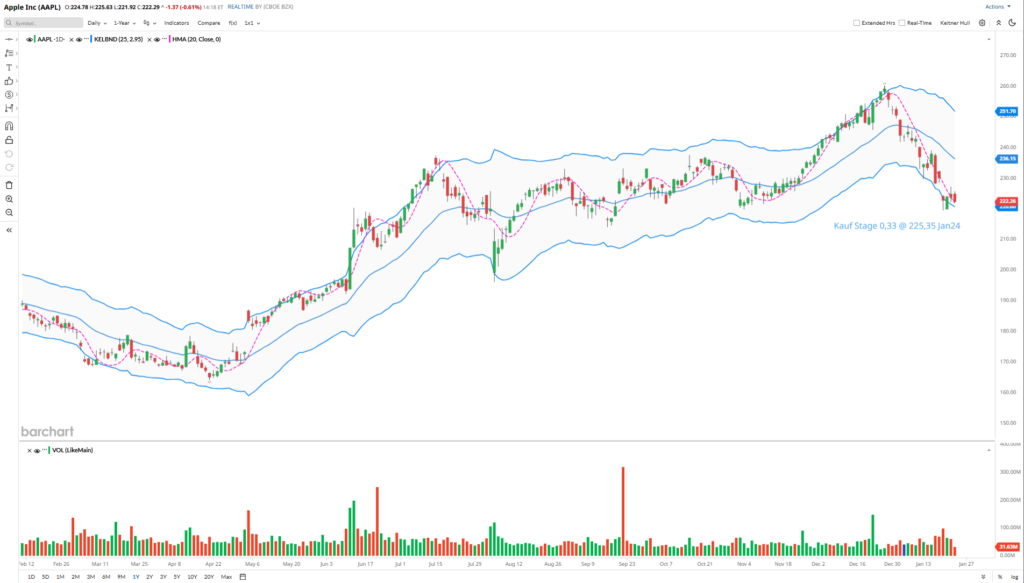The width and height of the screenshot is (1024, 583).
Task: Enable the magnet snap tool
Action: point(9,126)
